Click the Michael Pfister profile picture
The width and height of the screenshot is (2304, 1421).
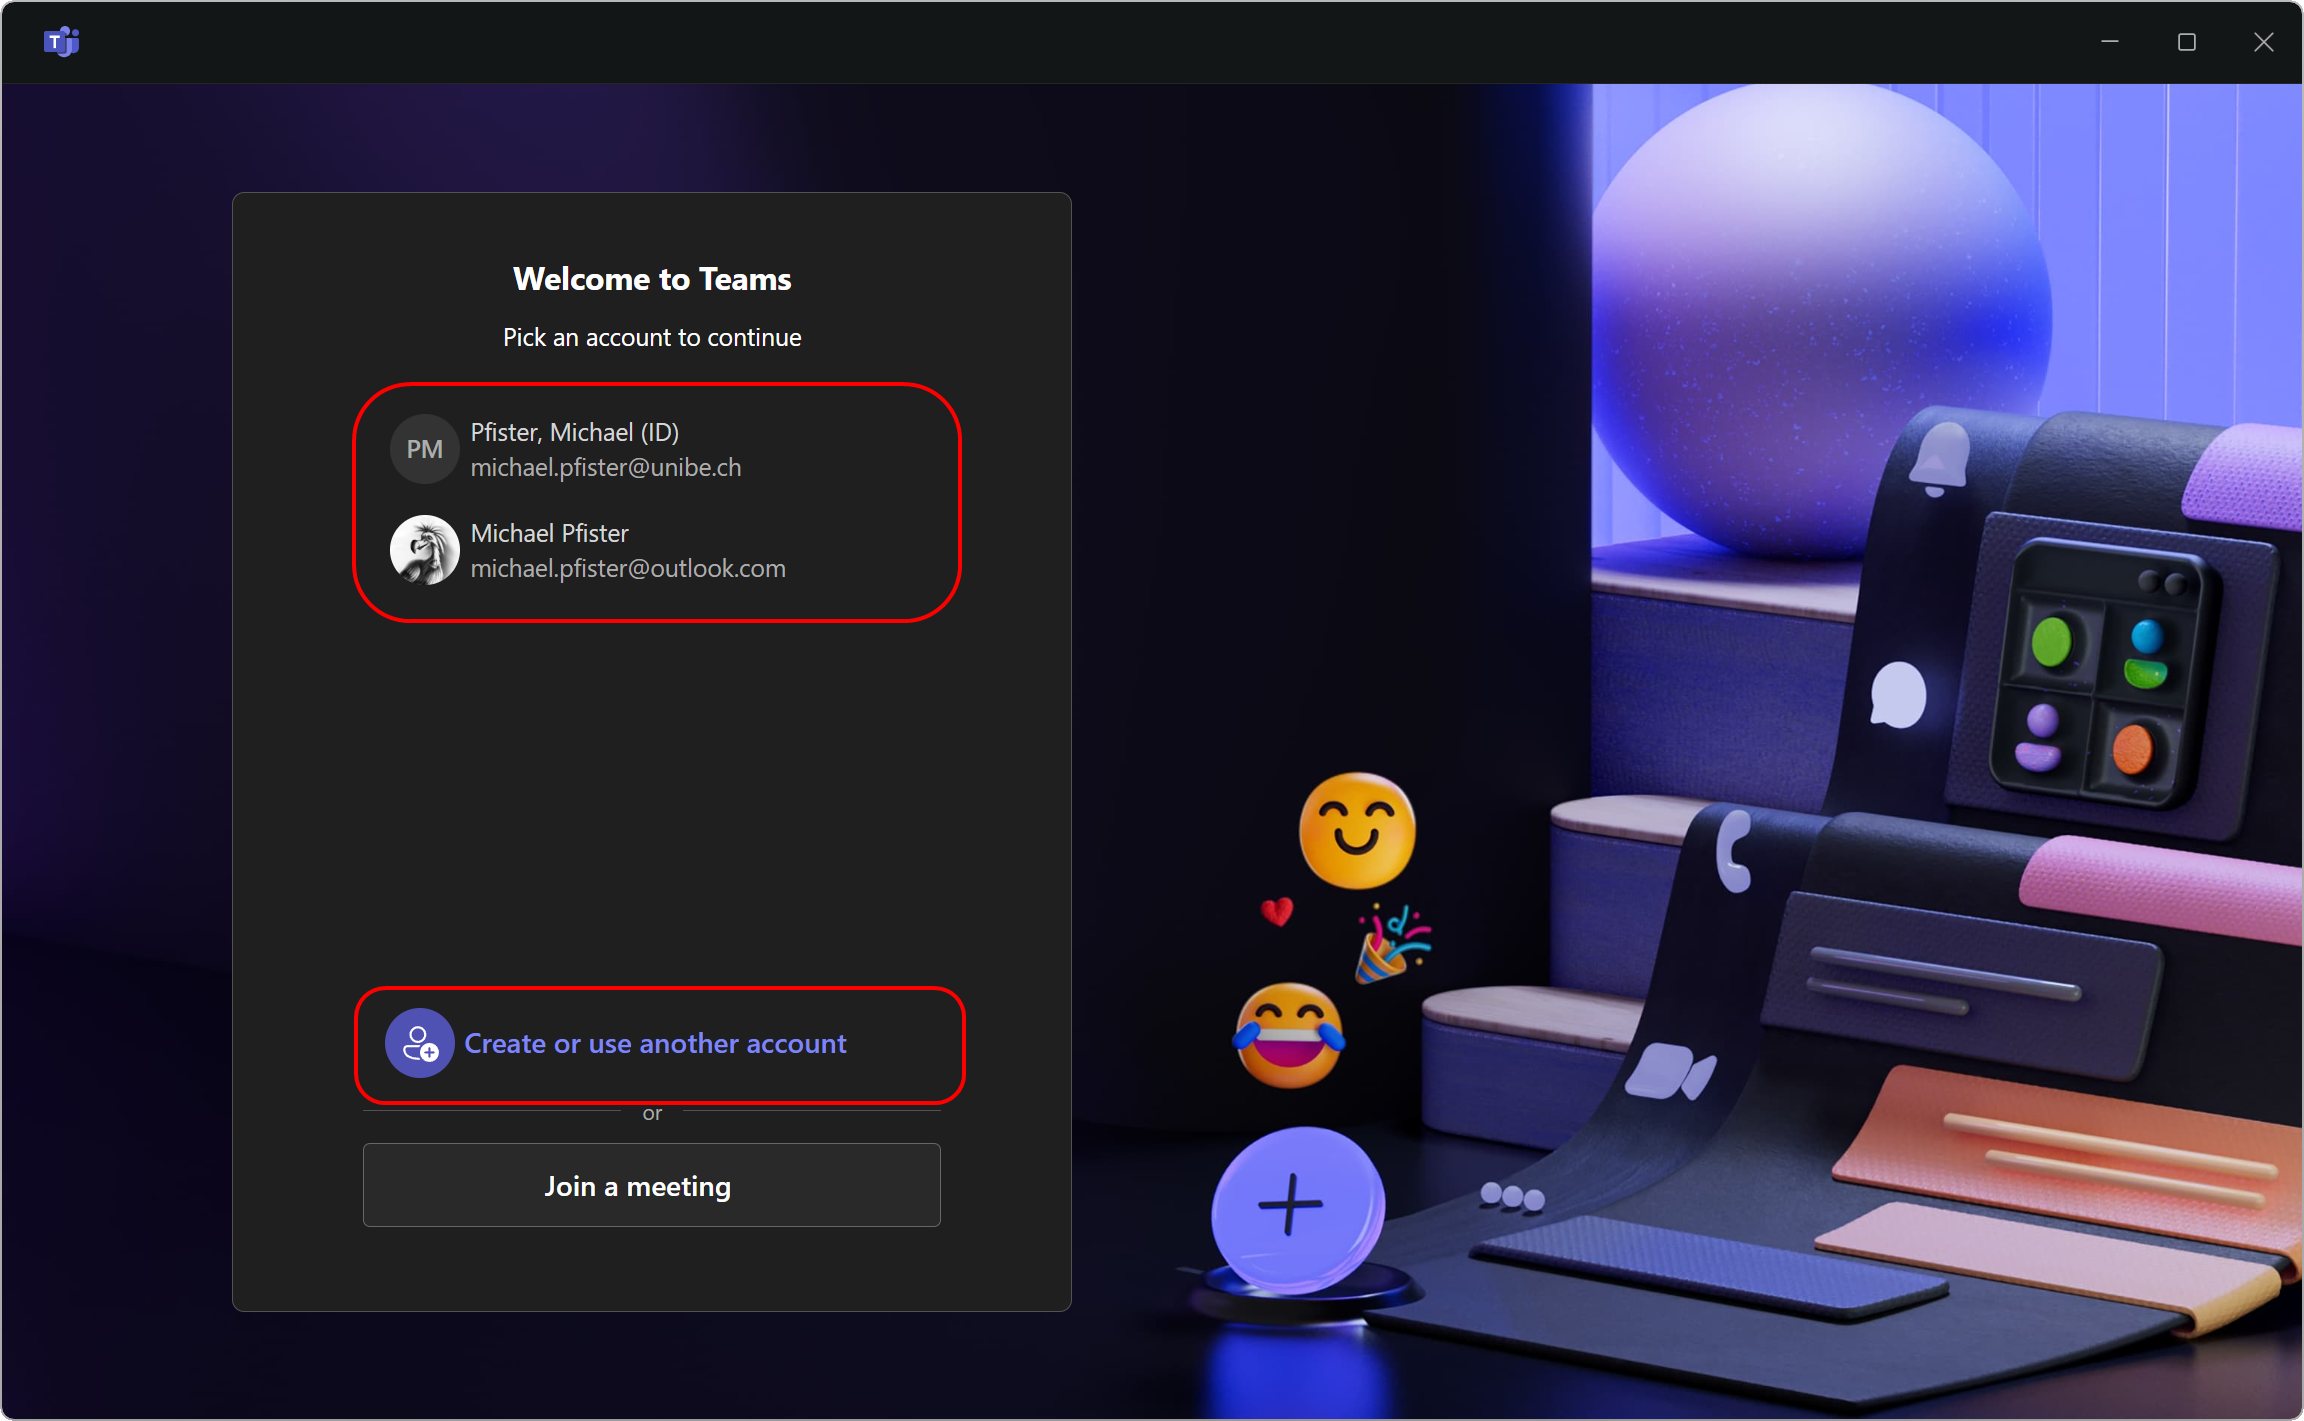click(424, 550)
